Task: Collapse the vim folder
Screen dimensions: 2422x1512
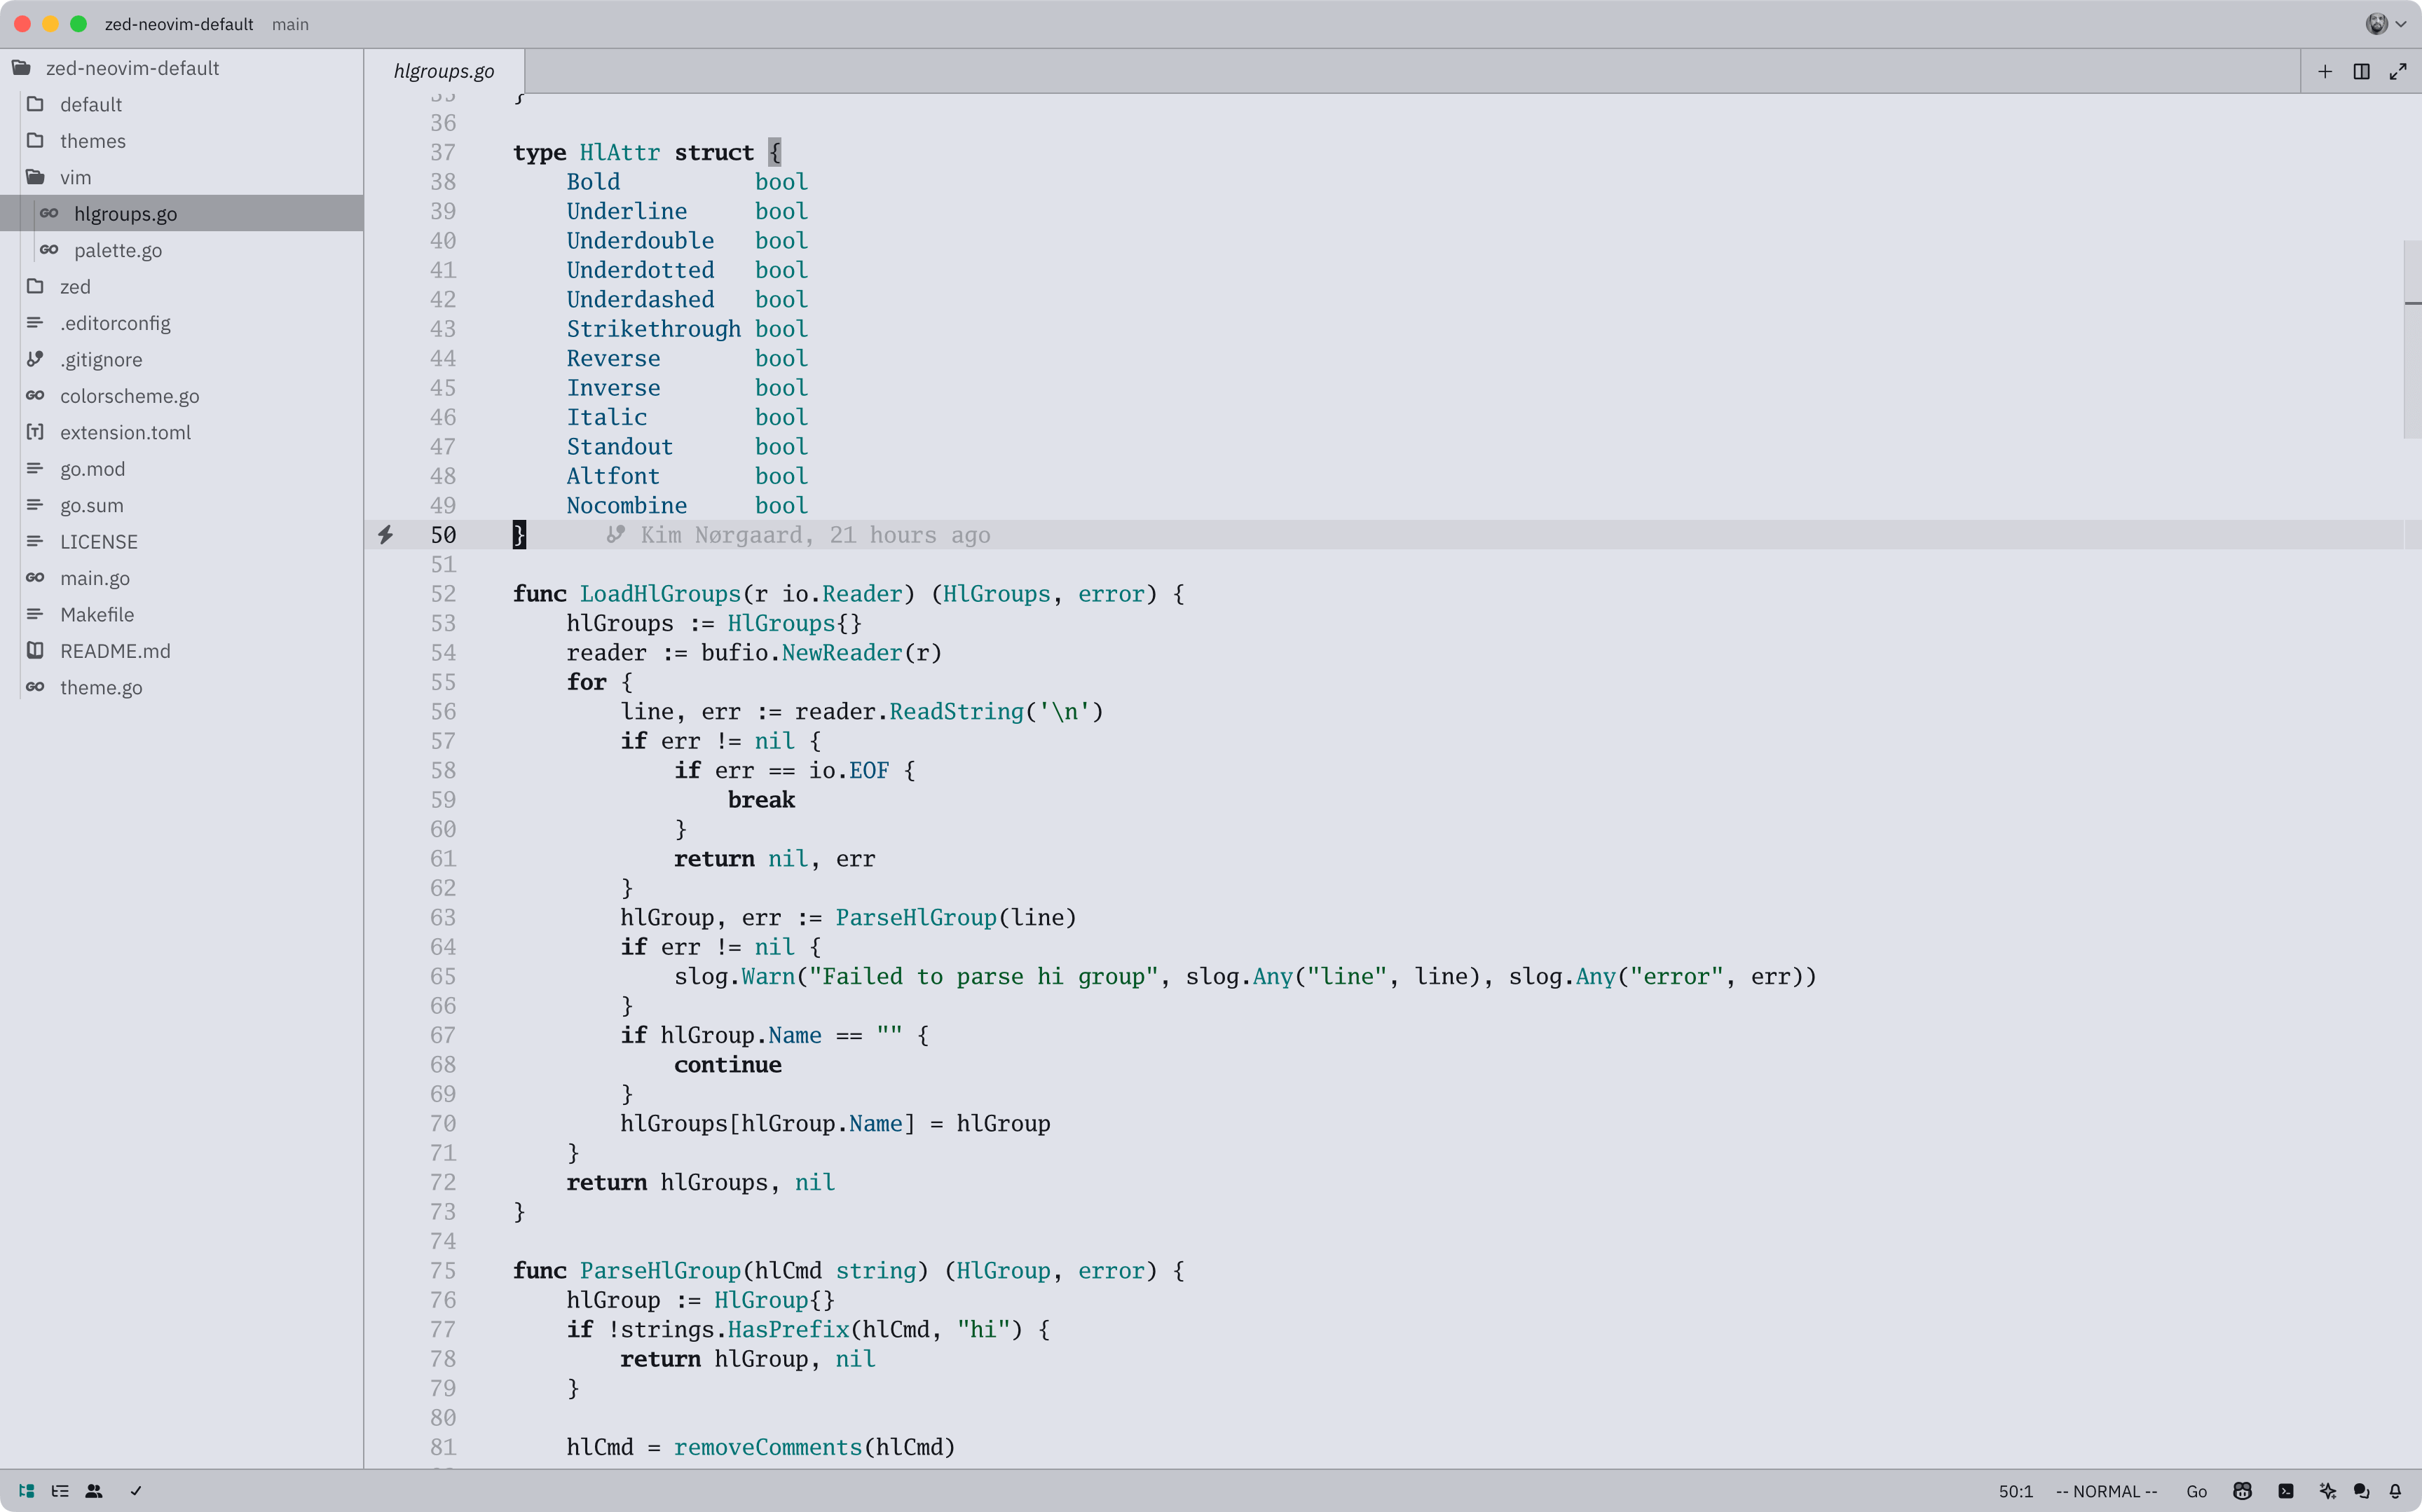Action: pyautogui.click(x=181, y=177)
